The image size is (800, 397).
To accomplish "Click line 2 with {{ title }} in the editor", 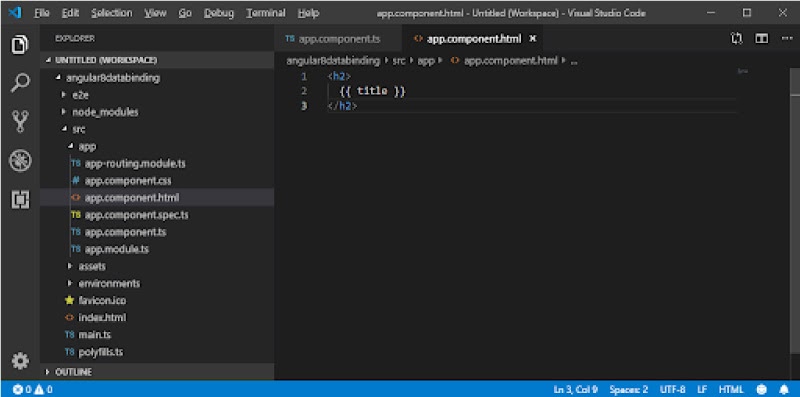I will 372,91.
